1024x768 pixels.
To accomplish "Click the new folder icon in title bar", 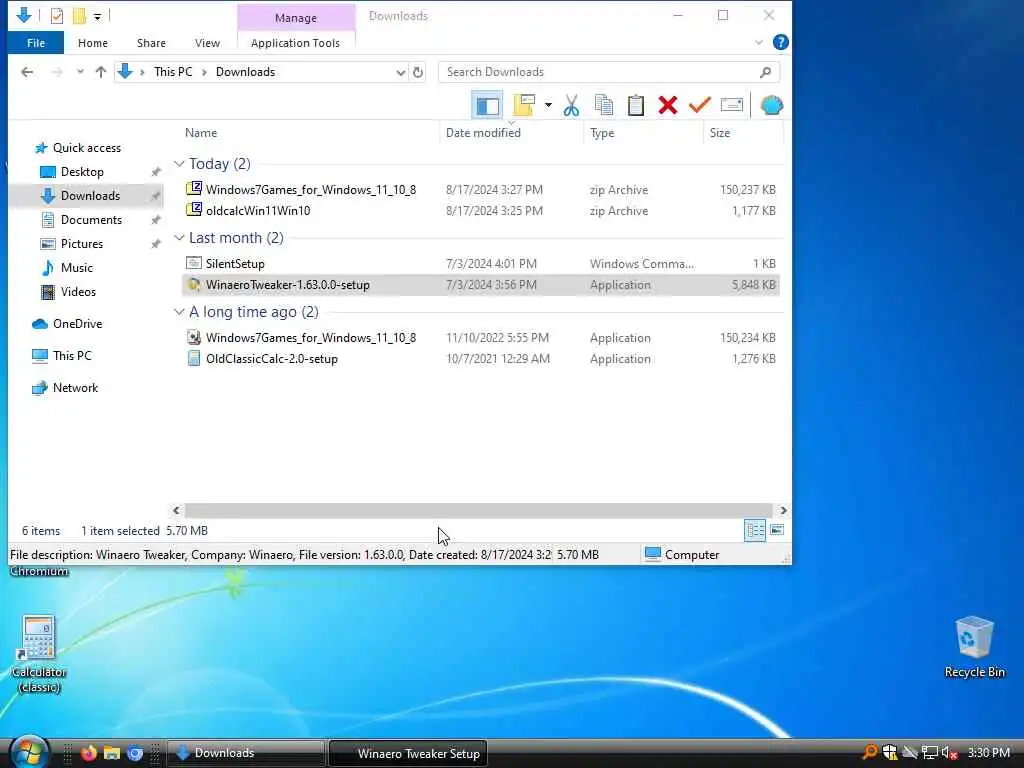I will pos(79,16).
